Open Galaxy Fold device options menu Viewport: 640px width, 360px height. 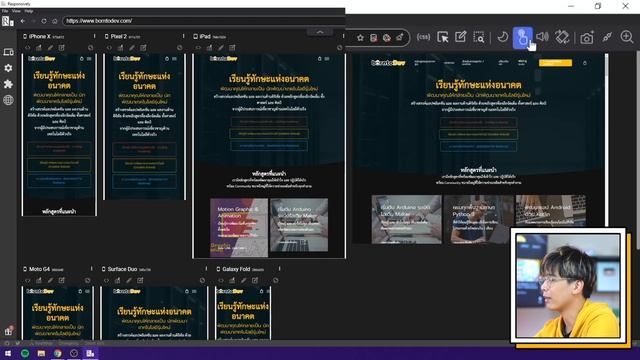279,269
